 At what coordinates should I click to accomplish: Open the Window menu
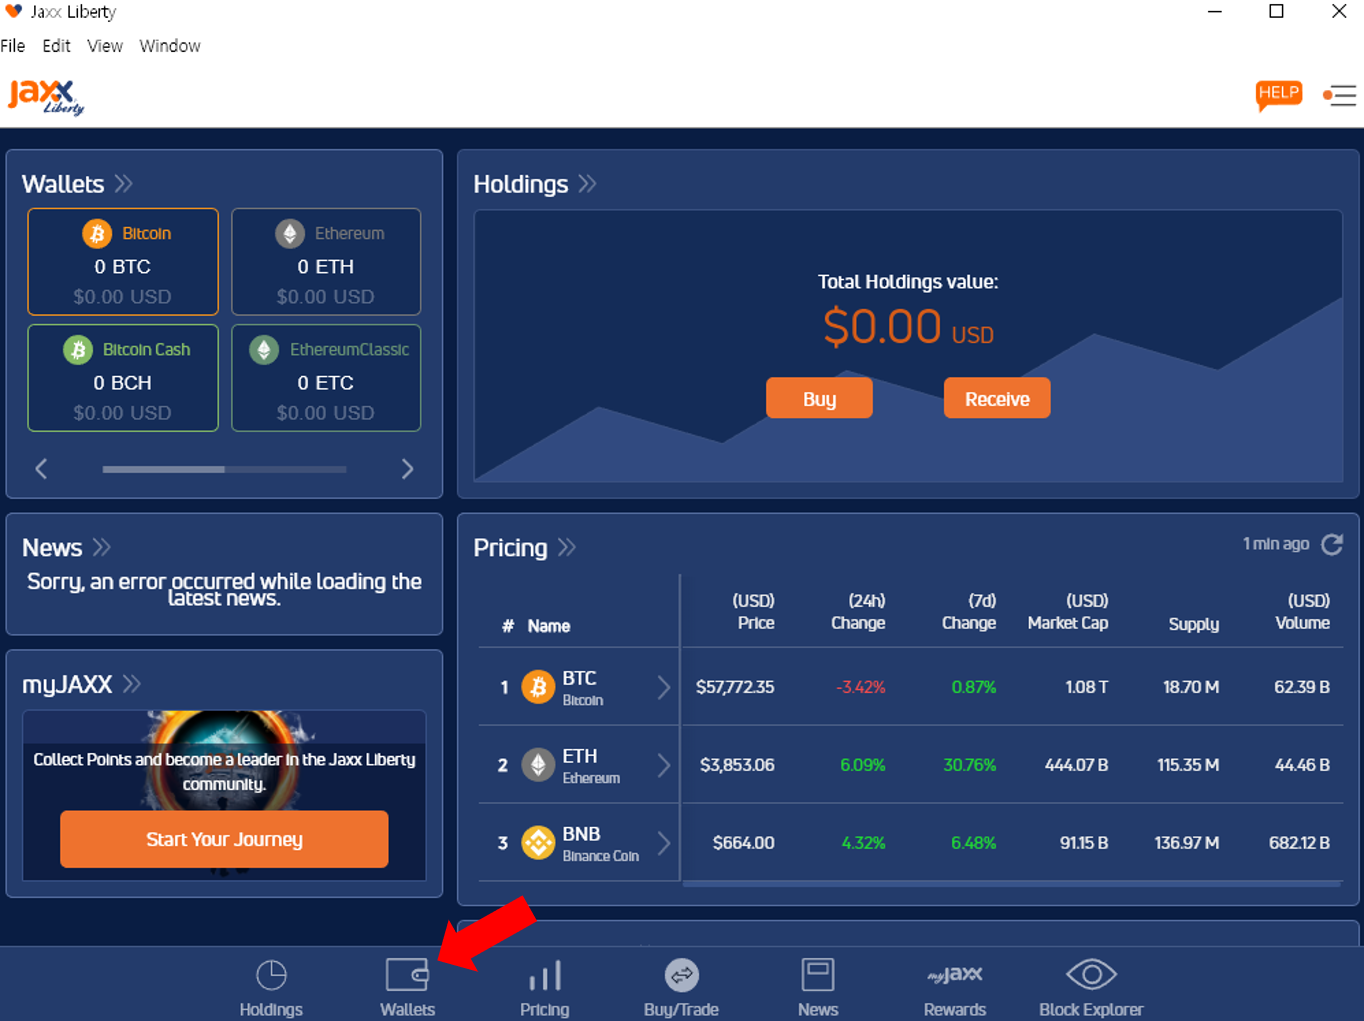[x=170, y=46]
